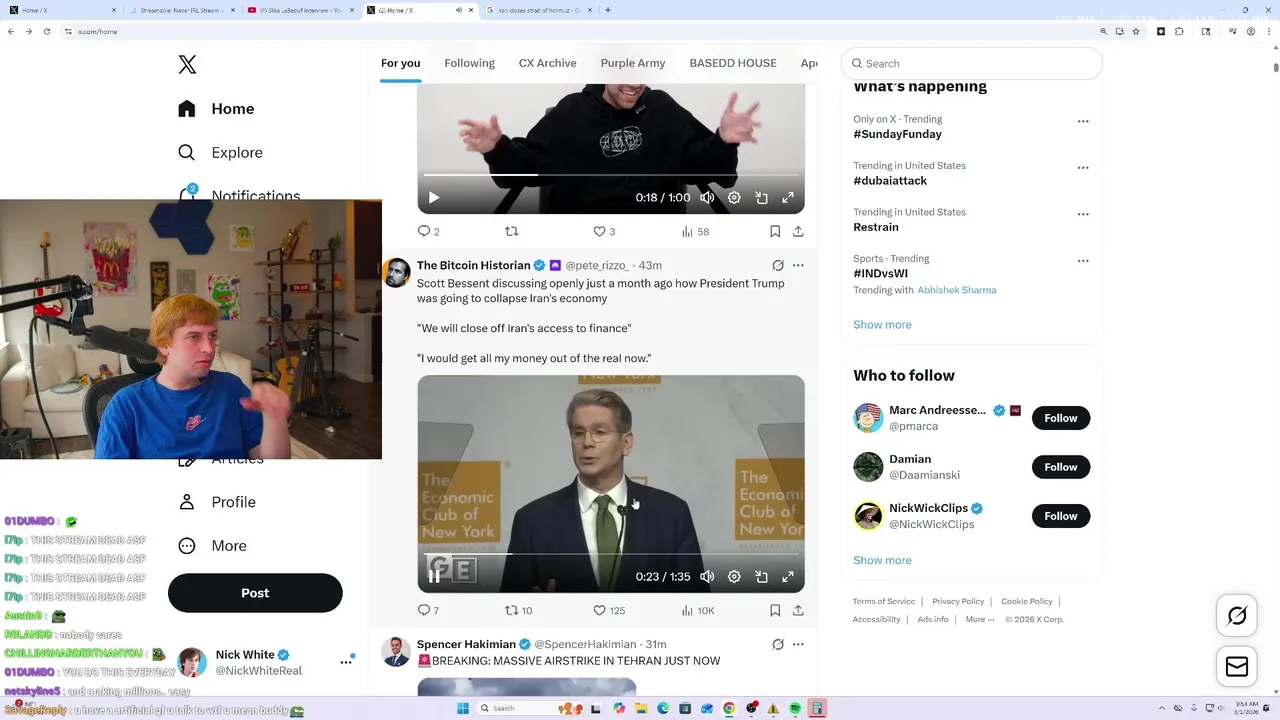Fullscreen the top video
The height and width of the screenshot is (720, 1280).
pyautogui.click(x=788, y=198)
